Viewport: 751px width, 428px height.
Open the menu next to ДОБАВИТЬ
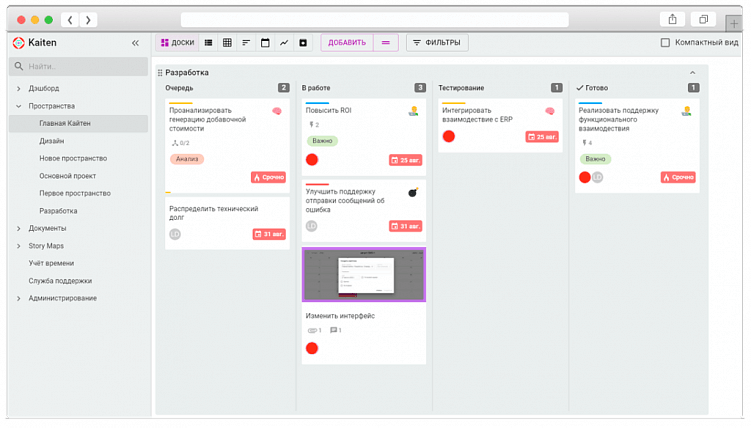386,43
